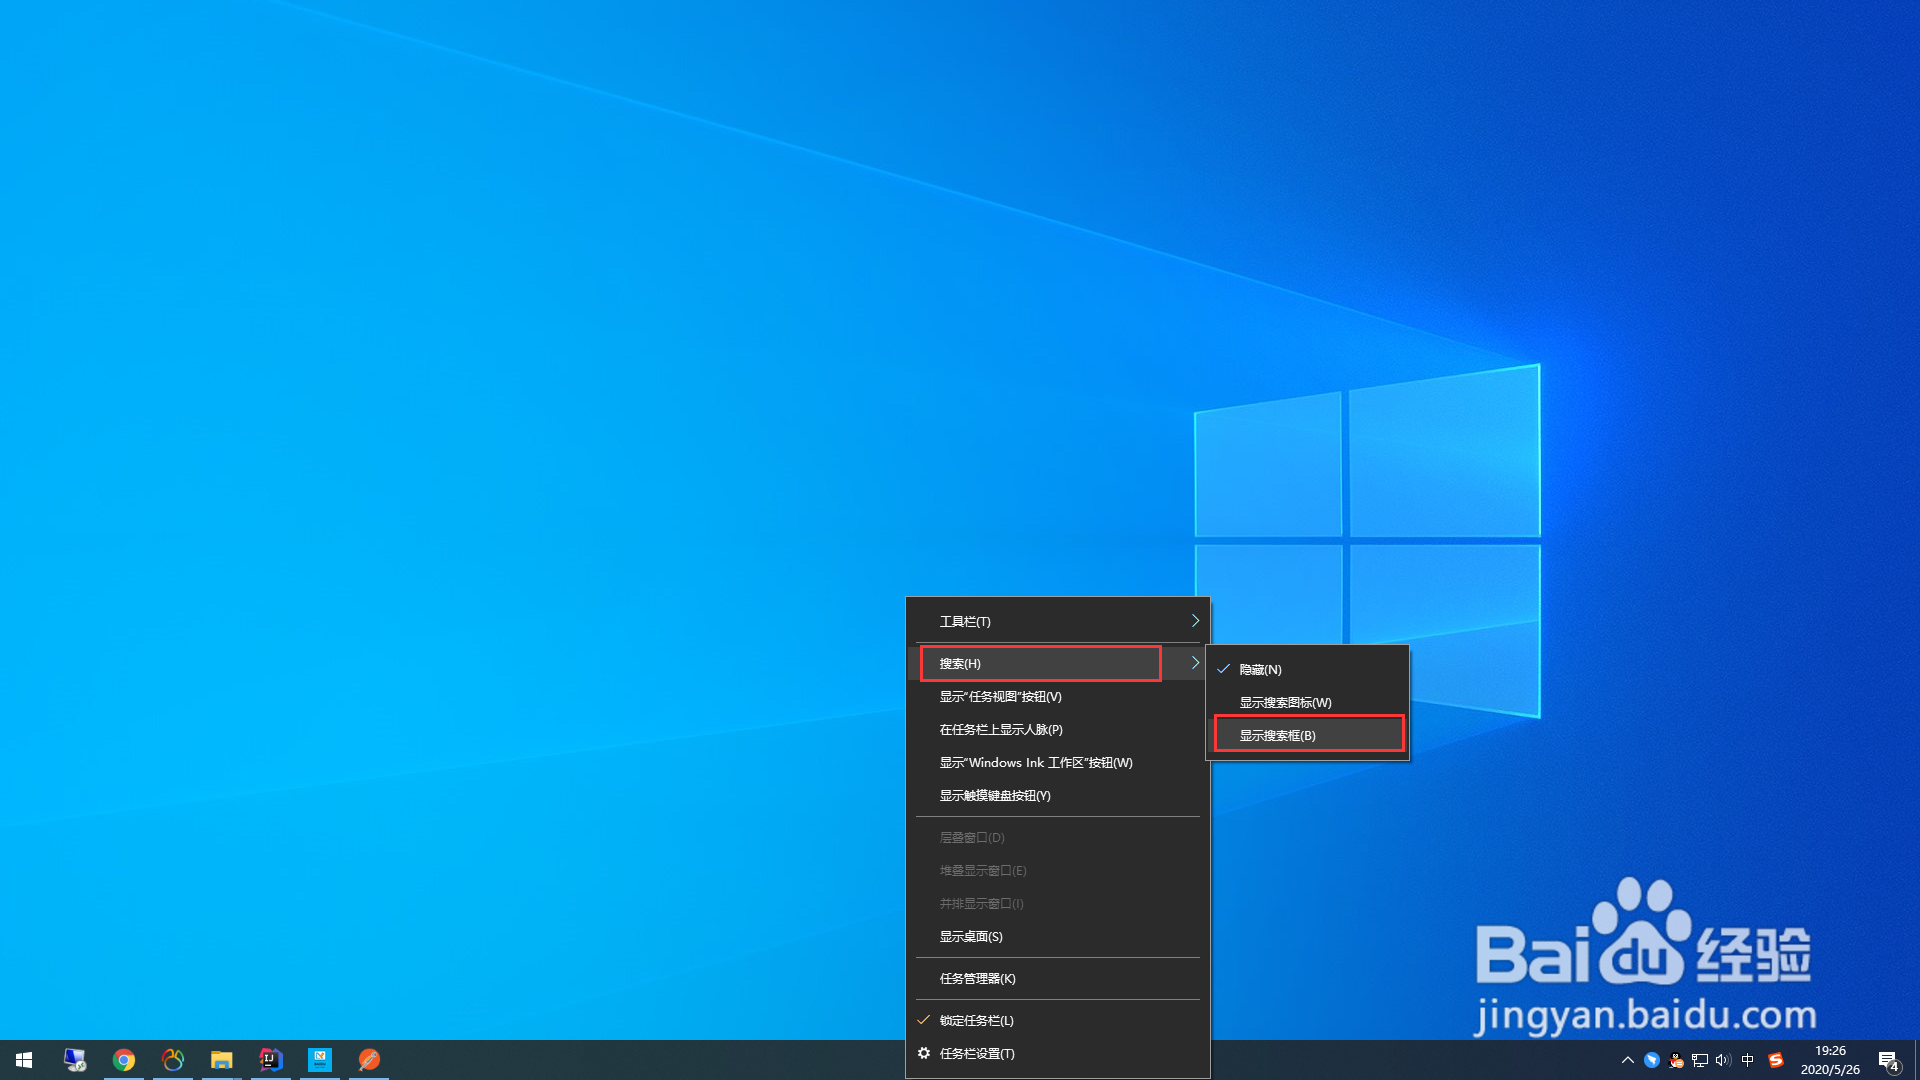The image size is (1920, 1080).
Task: Open the 中 input language indicator
Action: pyautogui.click(x=1748, y=1060)
